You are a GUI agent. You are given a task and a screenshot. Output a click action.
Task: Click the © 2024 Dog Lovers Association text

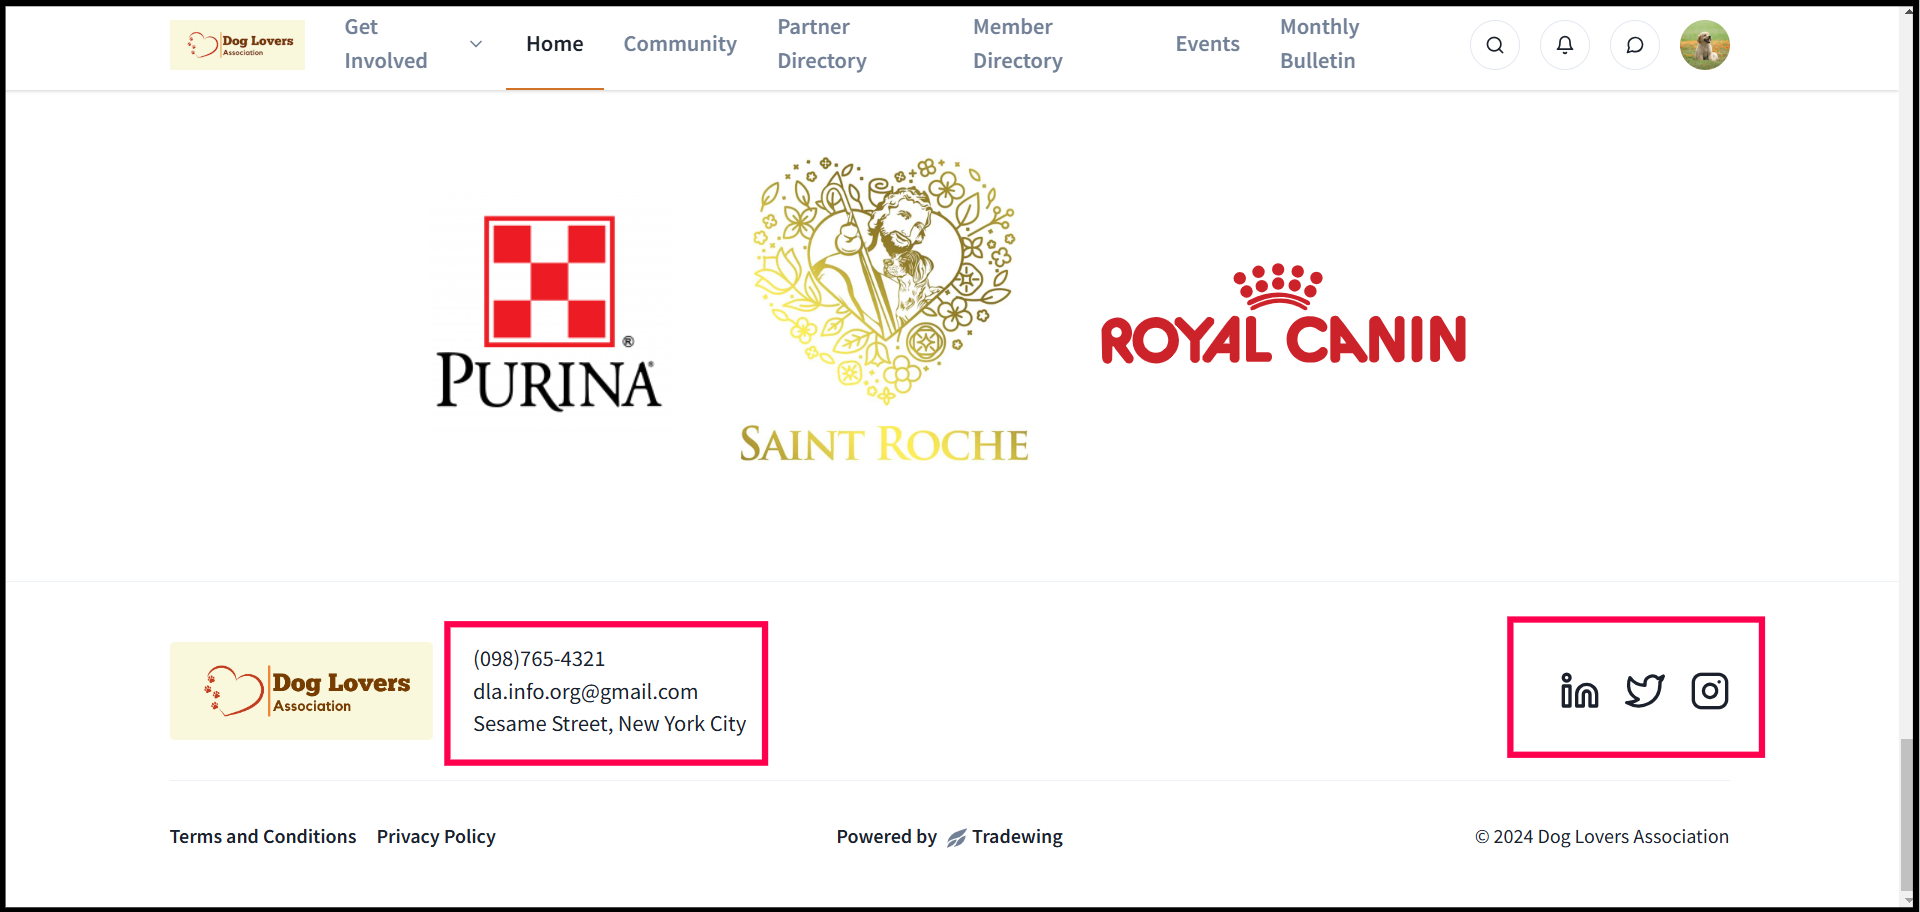tap(1602, 837)
